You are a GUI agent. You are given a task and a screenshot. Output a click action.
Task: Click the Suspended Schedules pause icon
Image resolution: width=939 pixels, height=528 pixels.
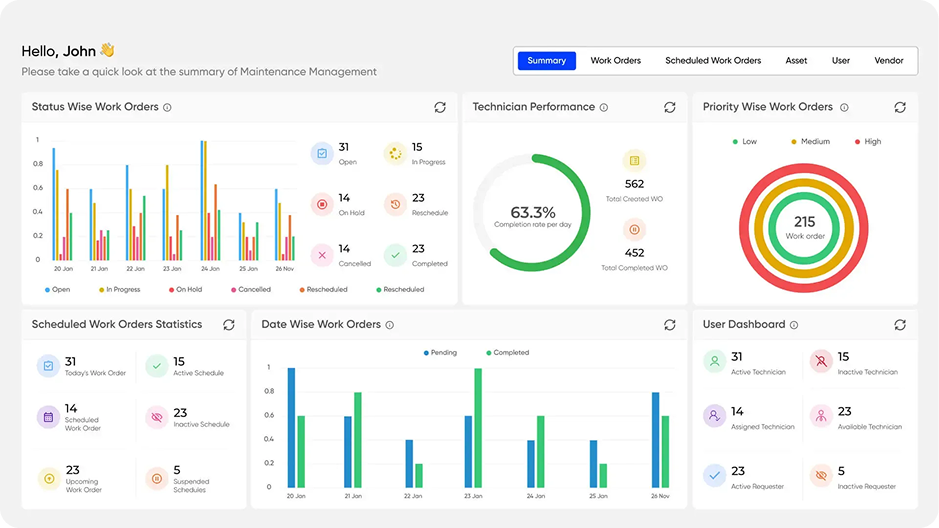pos(157,479)
